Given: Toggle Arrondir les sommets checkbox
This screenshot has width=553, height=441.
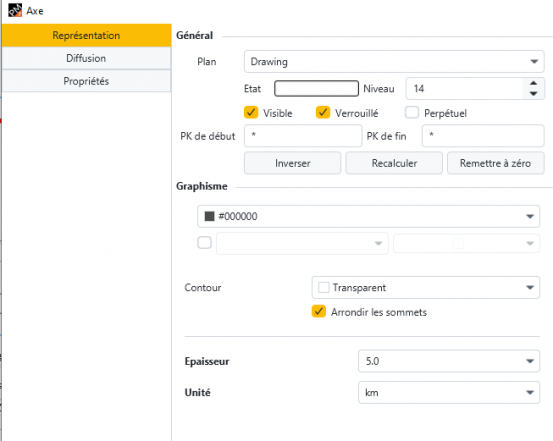Looking at the screenshot, I should coord(318,312).
